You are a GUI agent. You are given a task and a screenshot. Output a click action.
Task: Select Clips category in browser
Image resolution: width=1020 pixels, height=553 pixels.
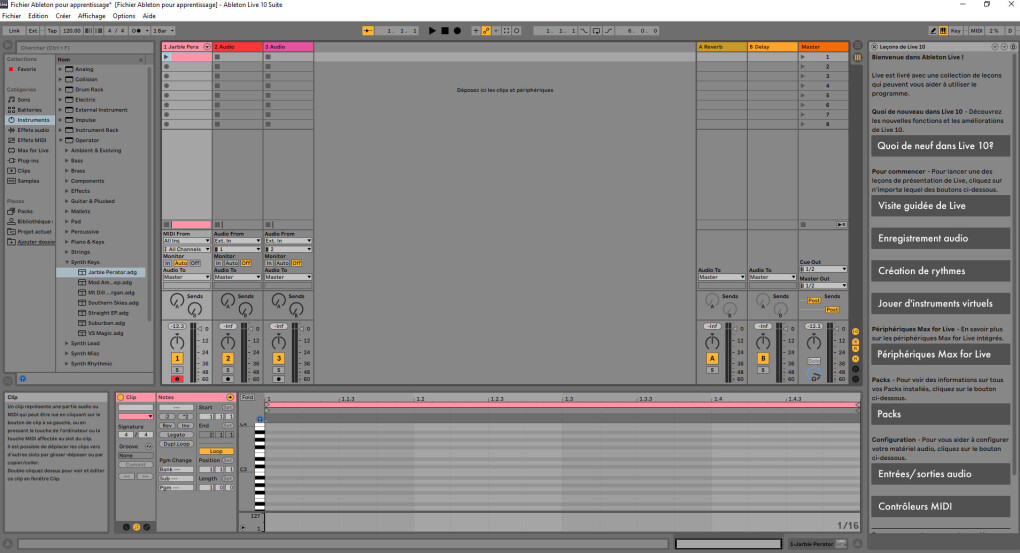coord(24,170)
